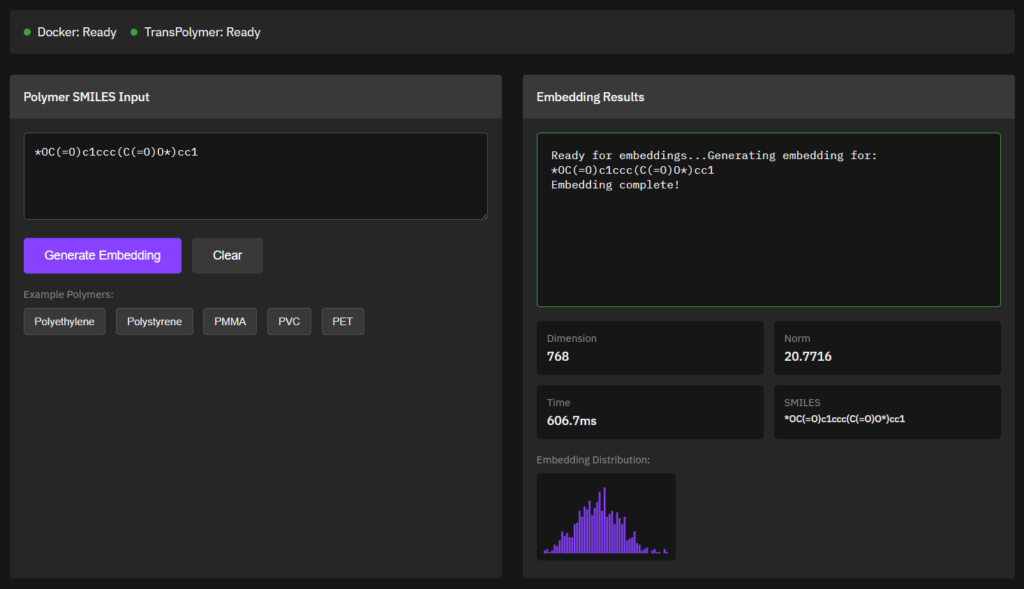Click the Time 606.7ms stat card
1024x589 pixels.
649,412
